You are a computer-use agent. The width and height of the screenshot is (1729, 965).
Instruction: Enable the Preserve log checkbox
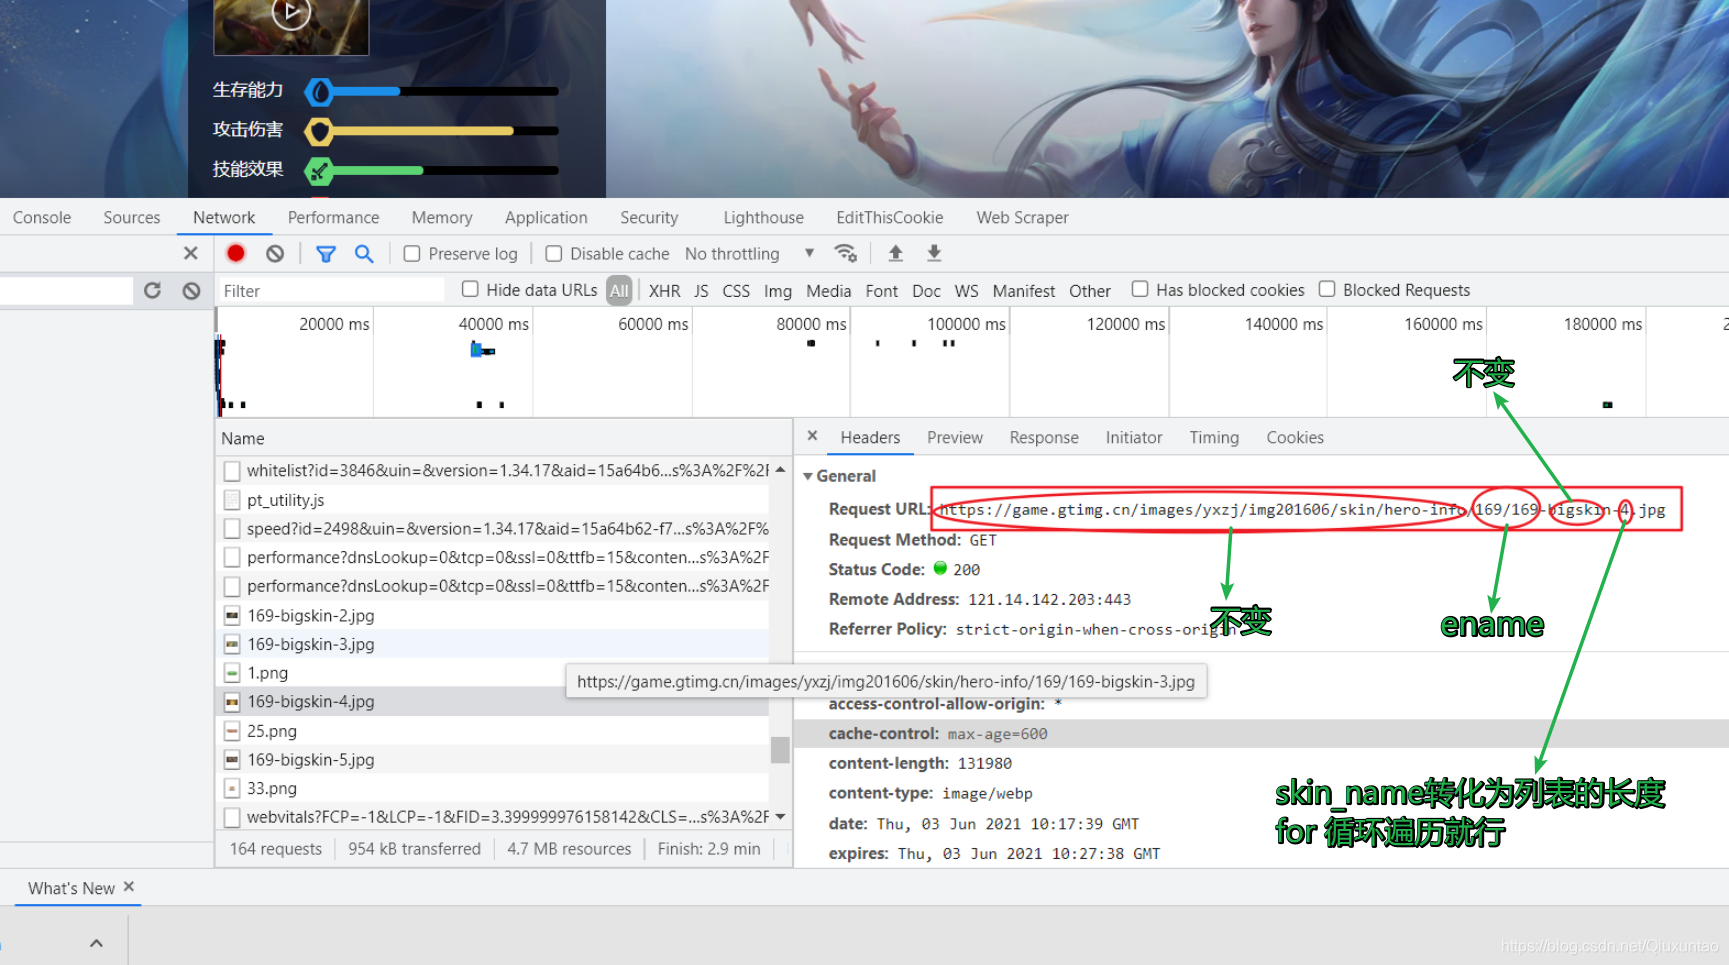click(x=412, y=254)
